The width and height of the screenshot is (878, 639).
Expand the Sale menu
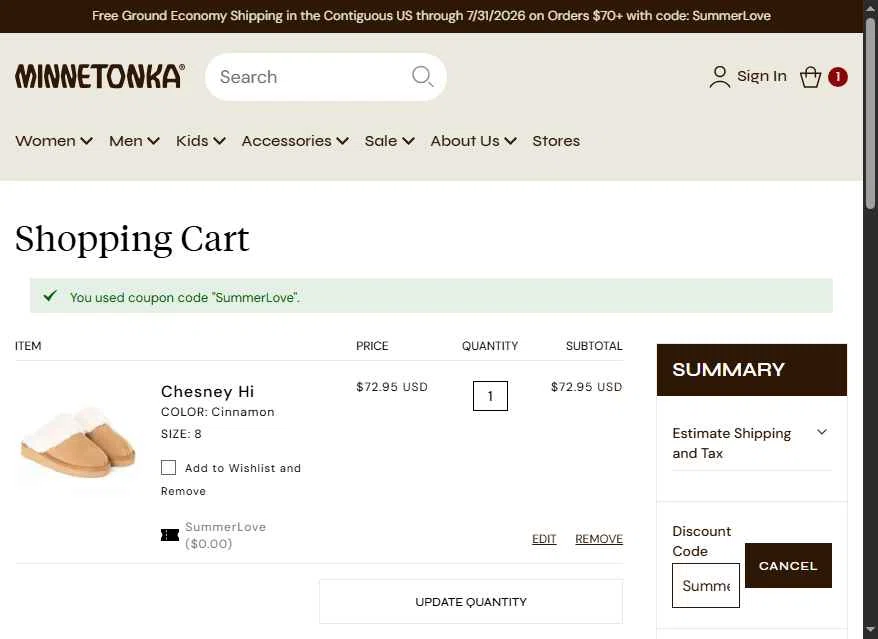click(x=389, y=141)
